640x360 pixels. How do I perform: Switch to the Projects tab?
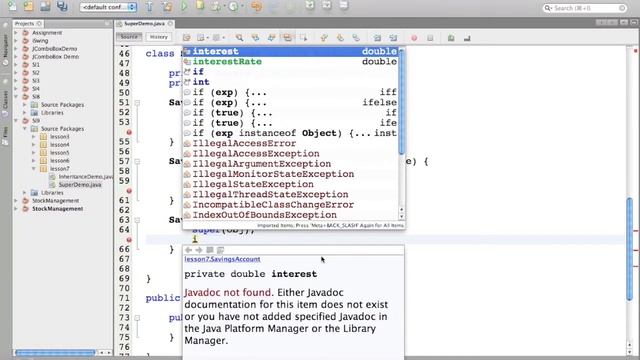[28, 24]
